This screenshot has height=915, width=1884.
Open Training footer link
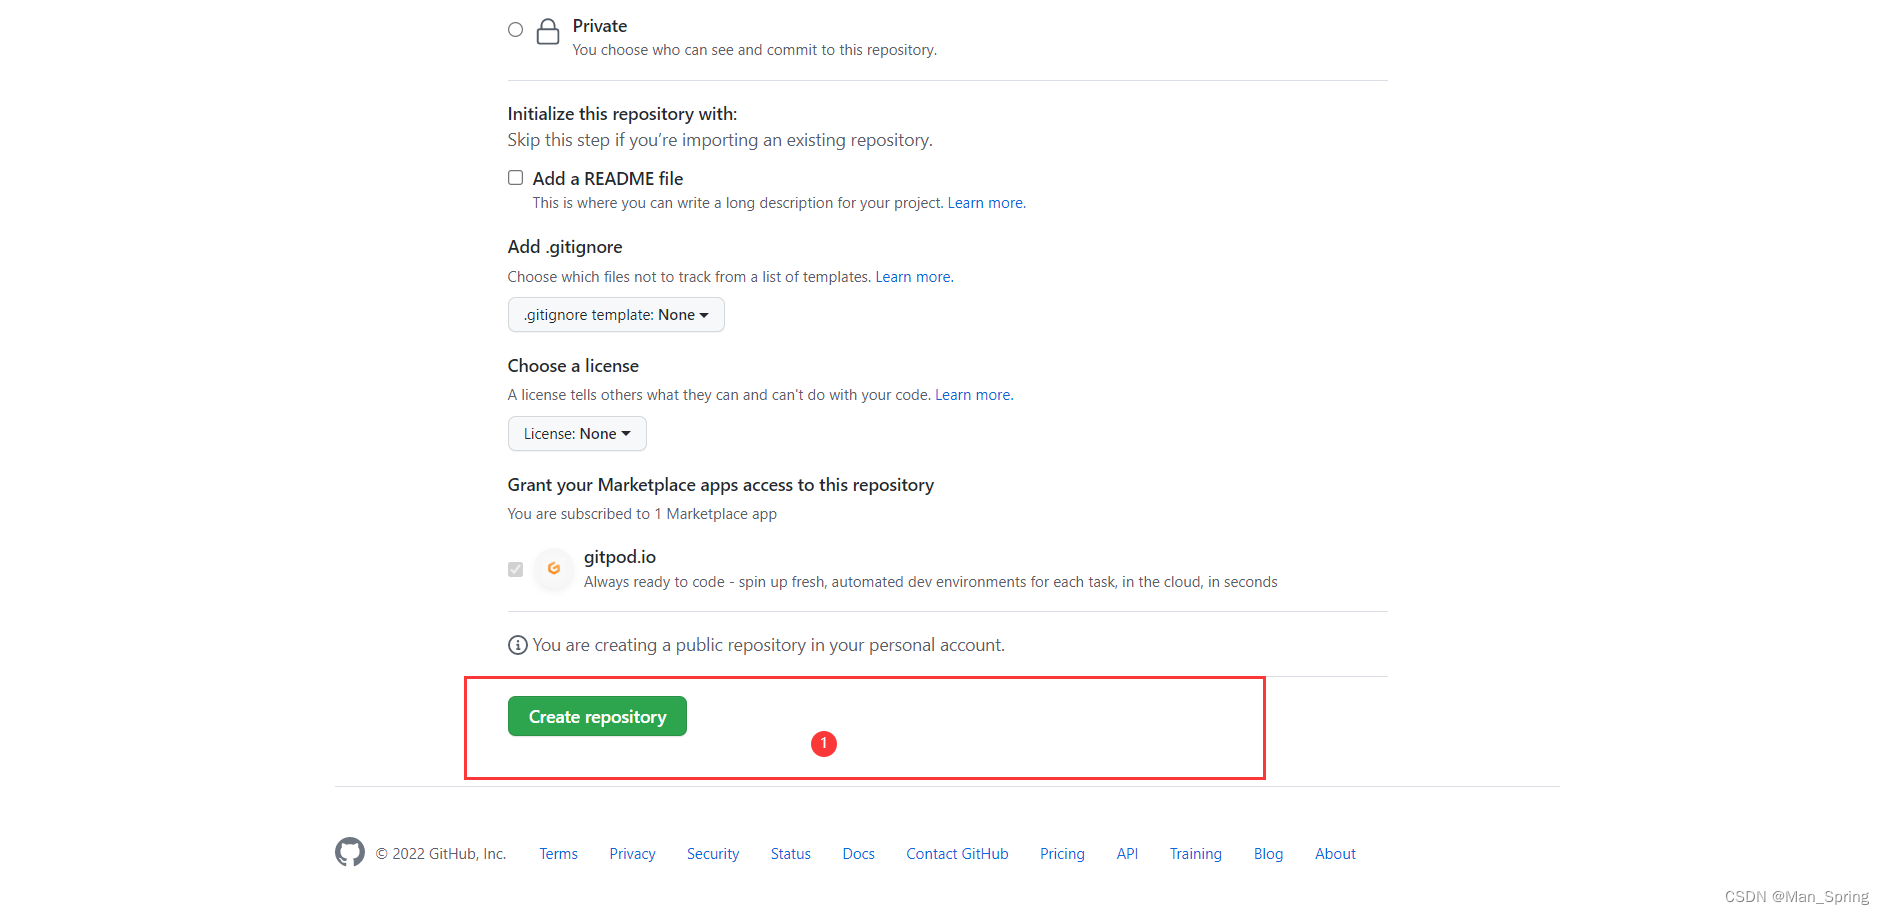click(1196, 854)
